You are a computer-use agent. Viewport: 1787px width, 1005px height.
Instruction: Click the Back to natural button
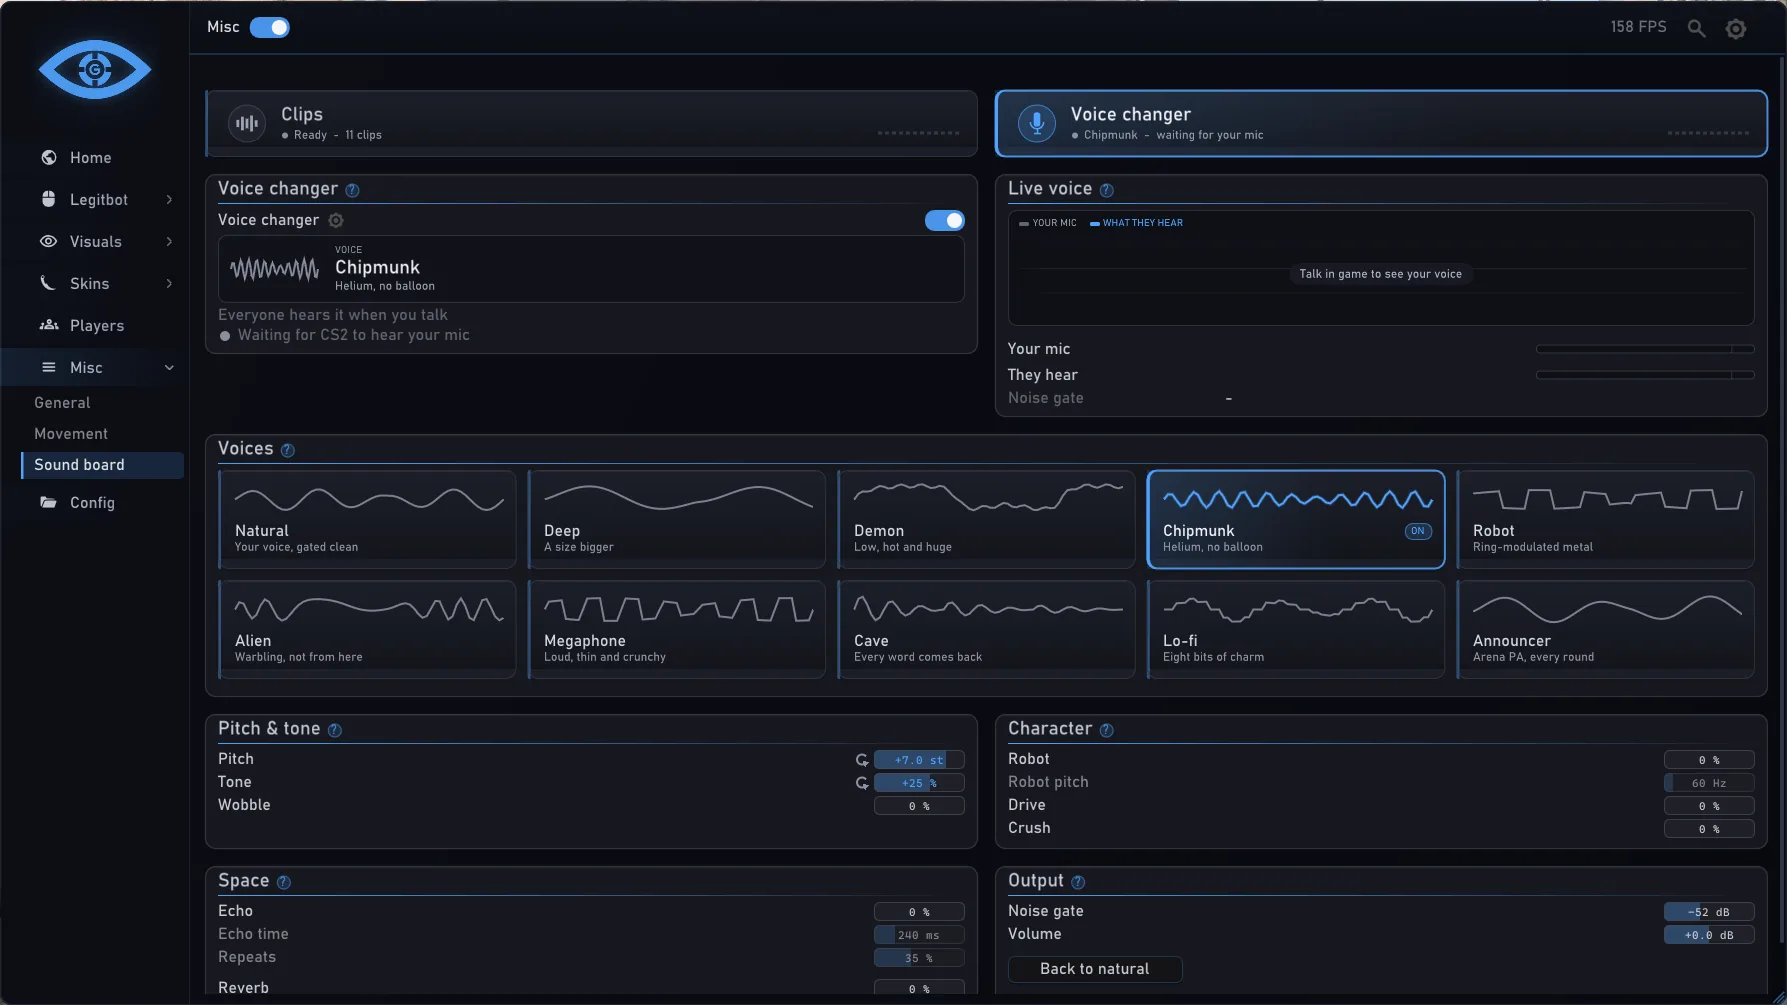tap(1095, 969)
